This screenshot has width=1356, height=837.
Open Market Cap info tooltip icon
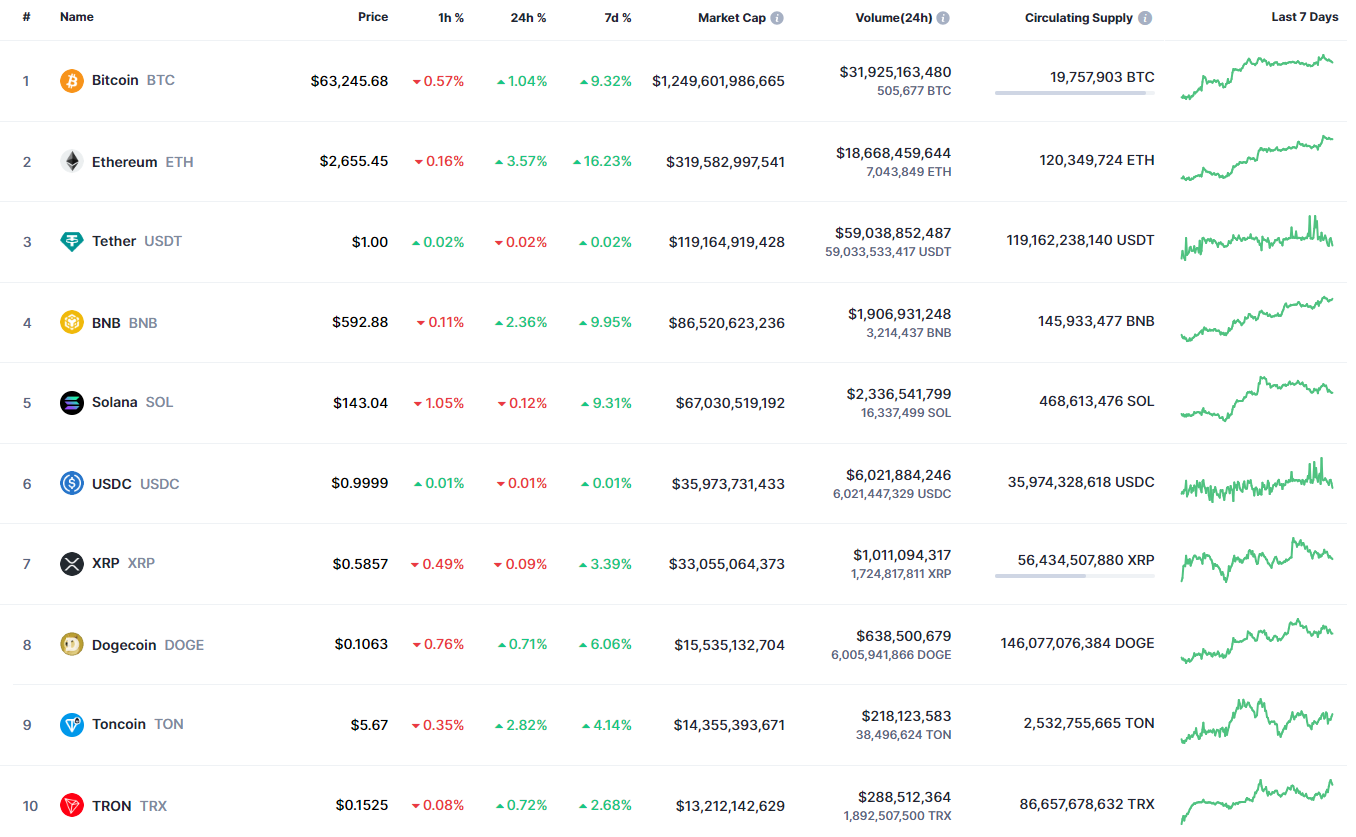777,18
